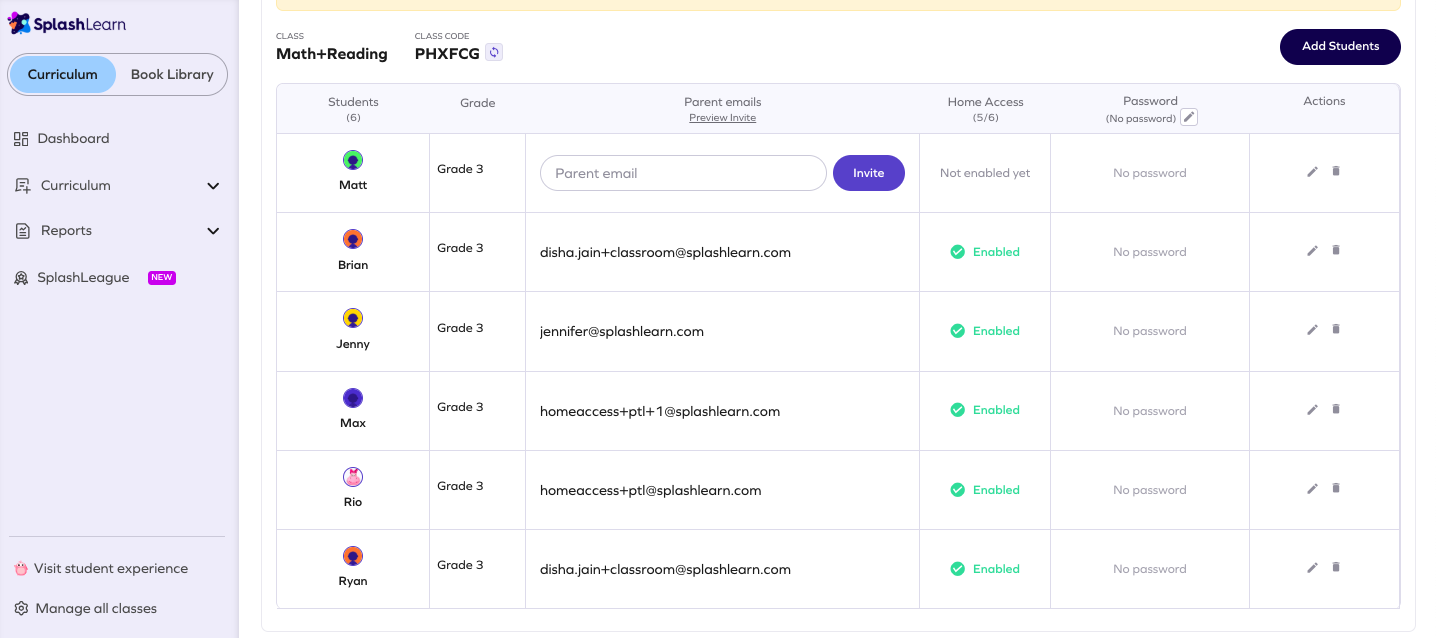Open the Preview Invite link
The height and width of the screenshot is (638, 1436).
pyautogui.click(x=722, y=117)
